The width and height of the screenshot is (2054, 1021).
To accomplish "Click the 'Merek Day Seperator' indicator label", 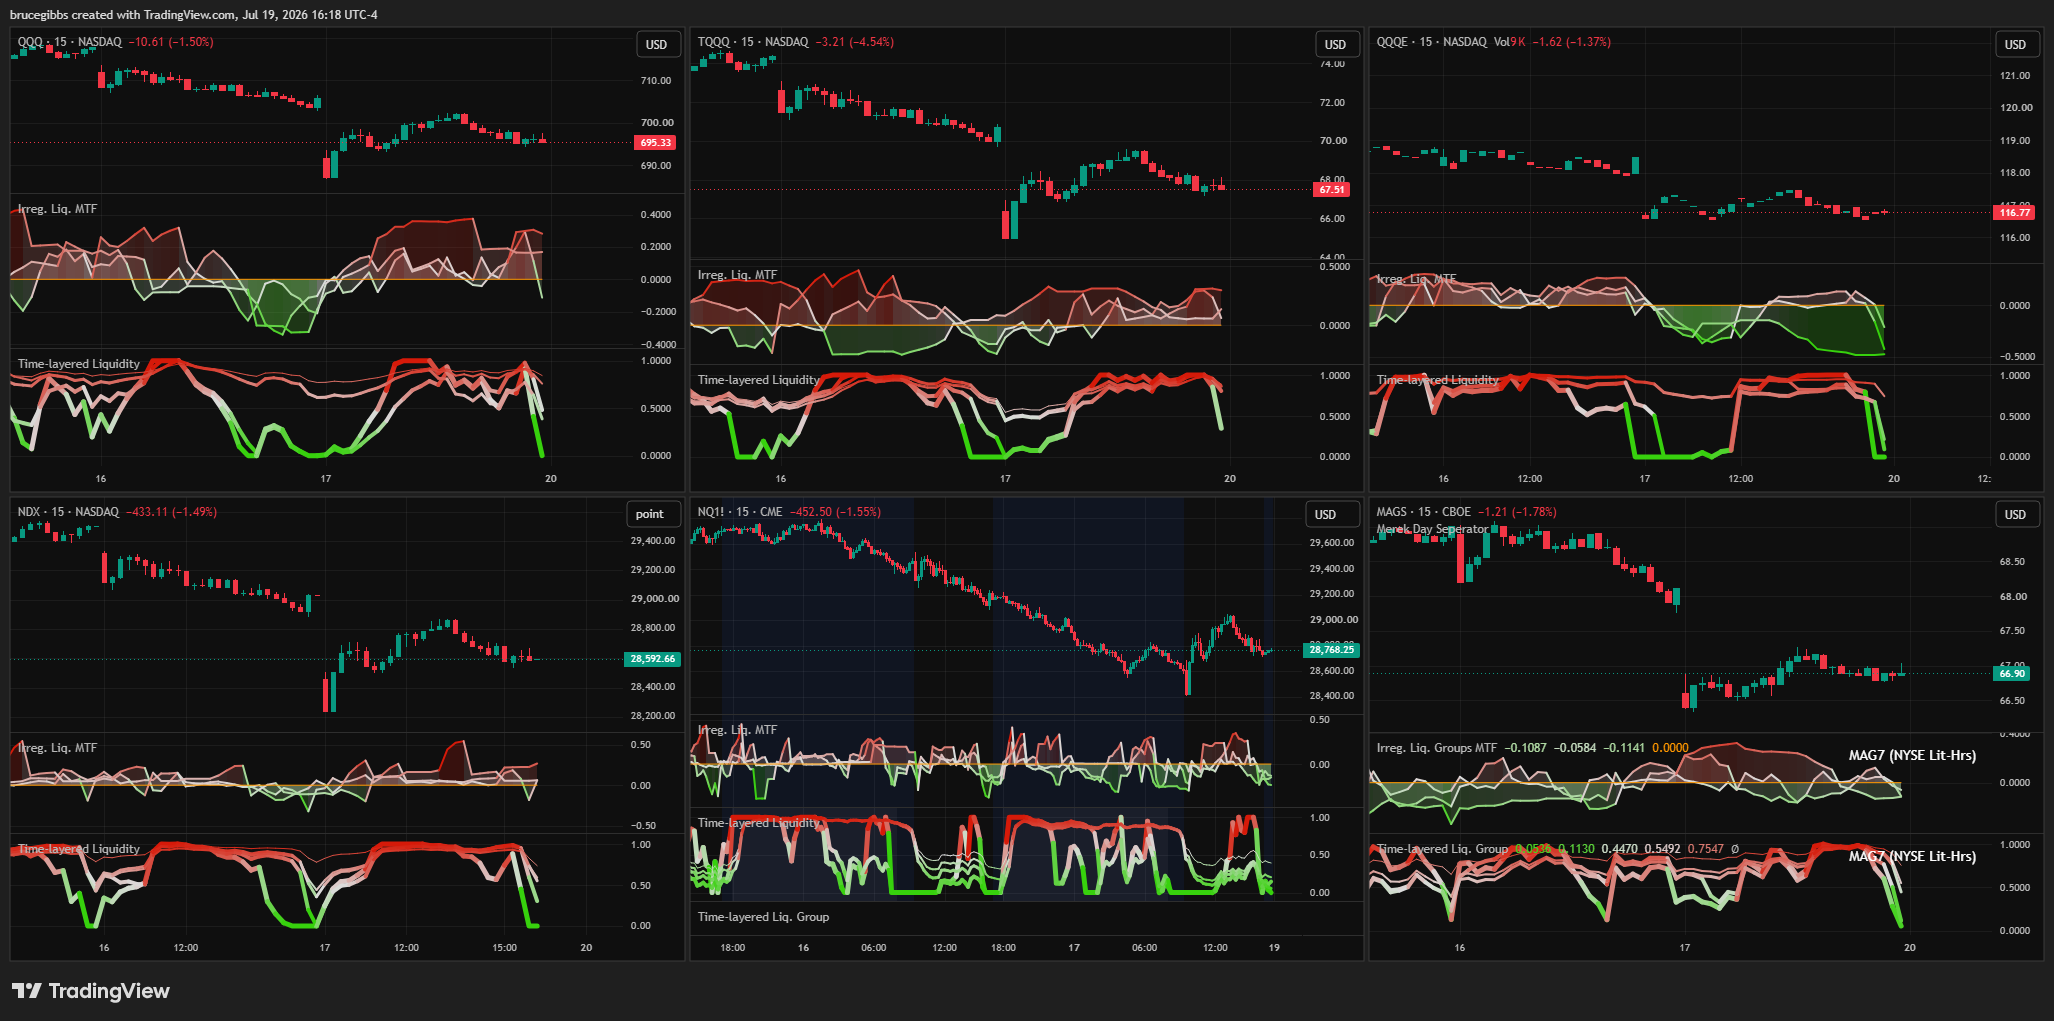I will 1433,529.
